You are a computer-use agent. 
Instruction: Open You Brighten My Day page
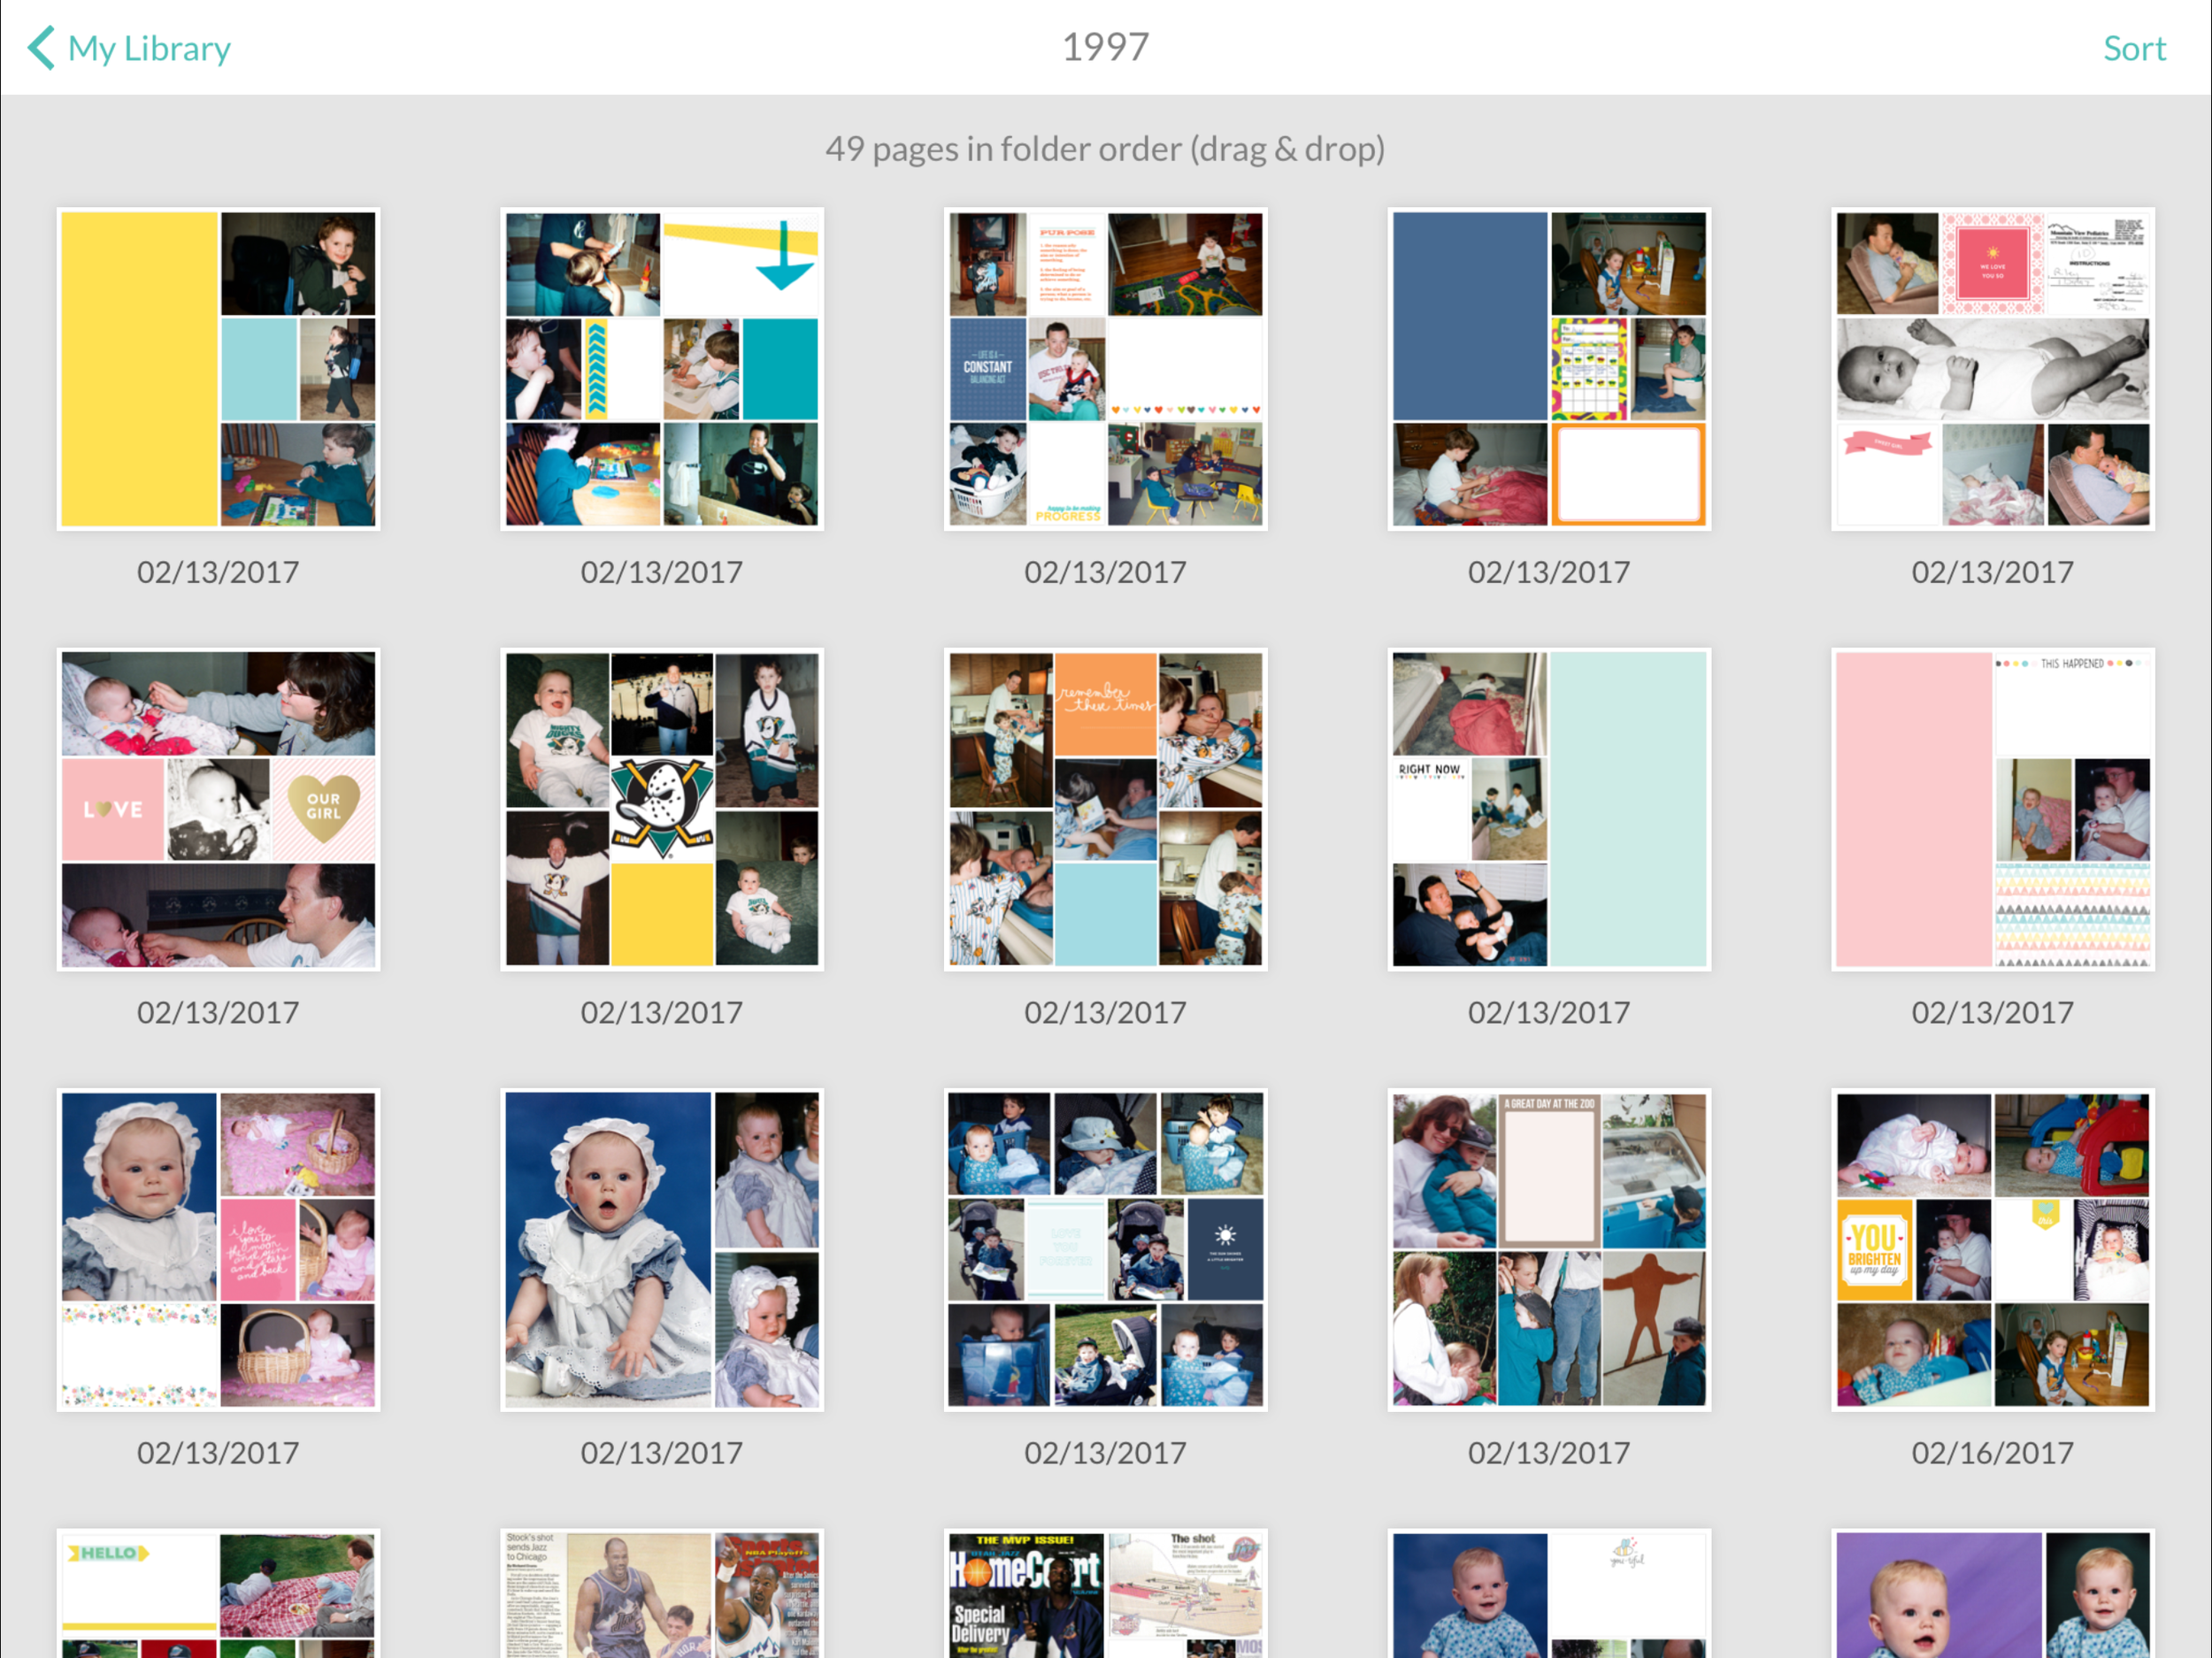coord(1993,1250)
